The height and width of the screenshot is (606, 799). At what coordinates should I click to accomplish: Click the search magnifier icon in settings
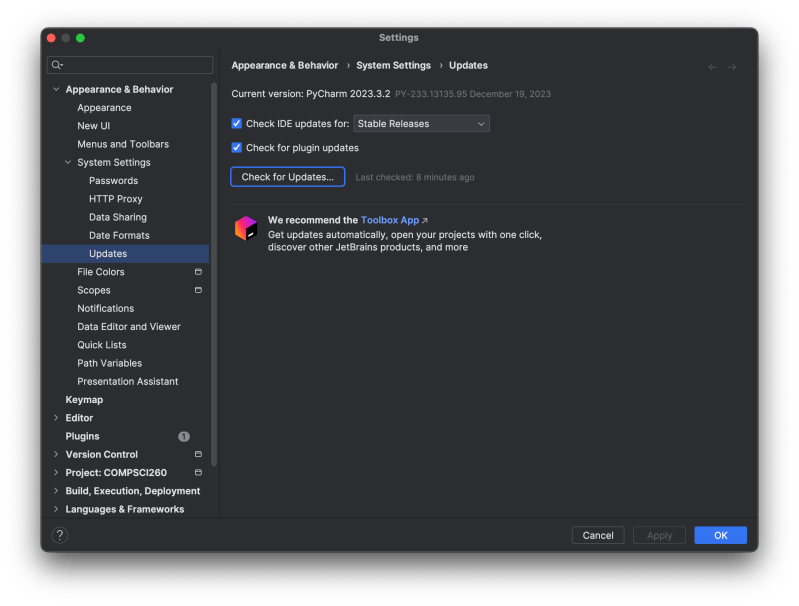coord(57,65)
